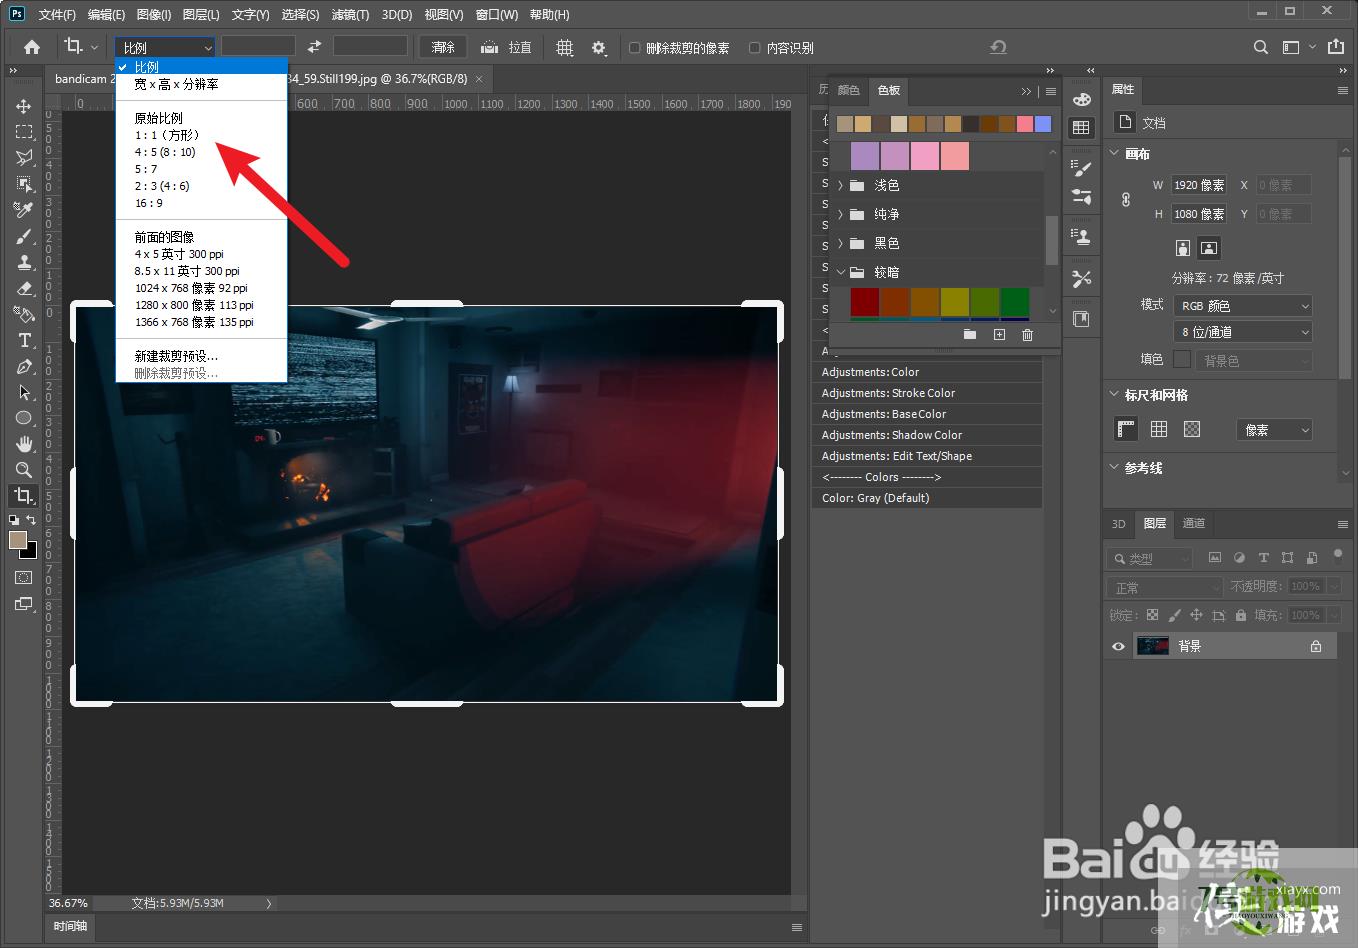Pick the dark red swatch in 较暗
The height and width of the screenshot is (948, 1358).
pos(865,302)
